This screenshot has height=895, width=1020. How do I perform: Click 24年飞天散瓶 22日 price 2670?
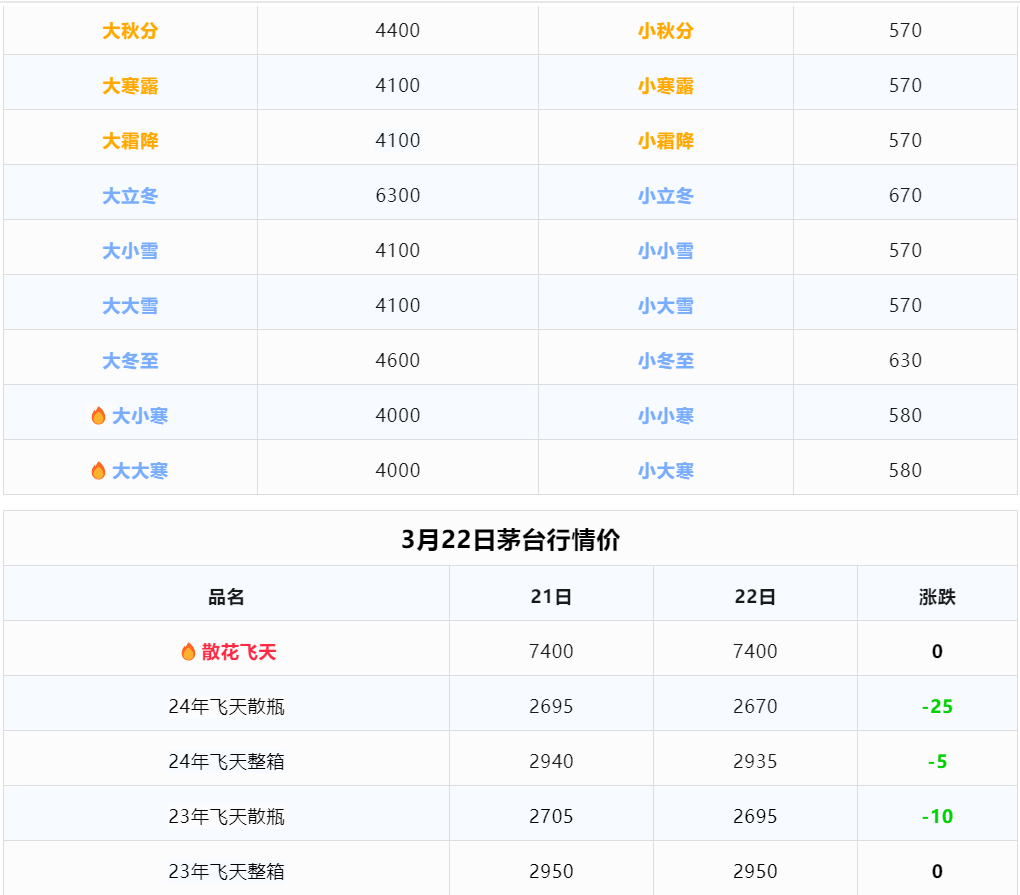755,706
